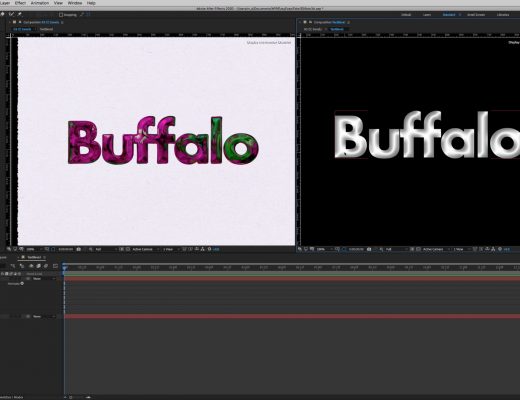This screenshot has width=520, height=400.
Task: Open right Composition panel menu icon
Action: coord(349,22)
